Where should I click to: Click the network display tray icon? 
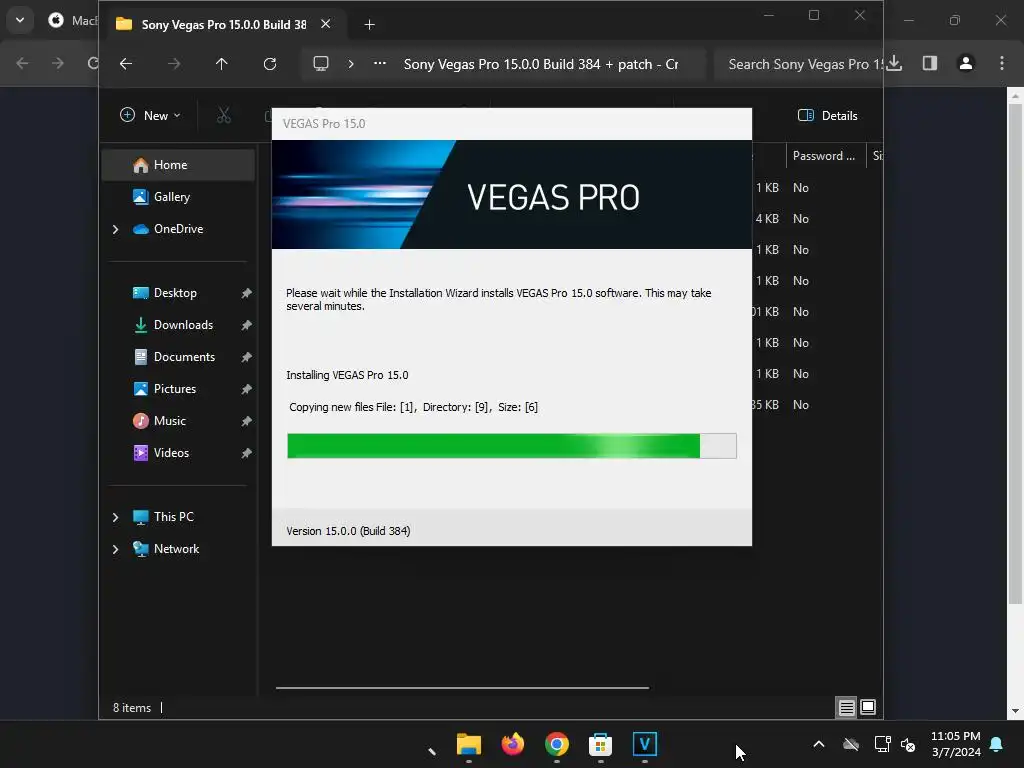(x=882, y=744)
